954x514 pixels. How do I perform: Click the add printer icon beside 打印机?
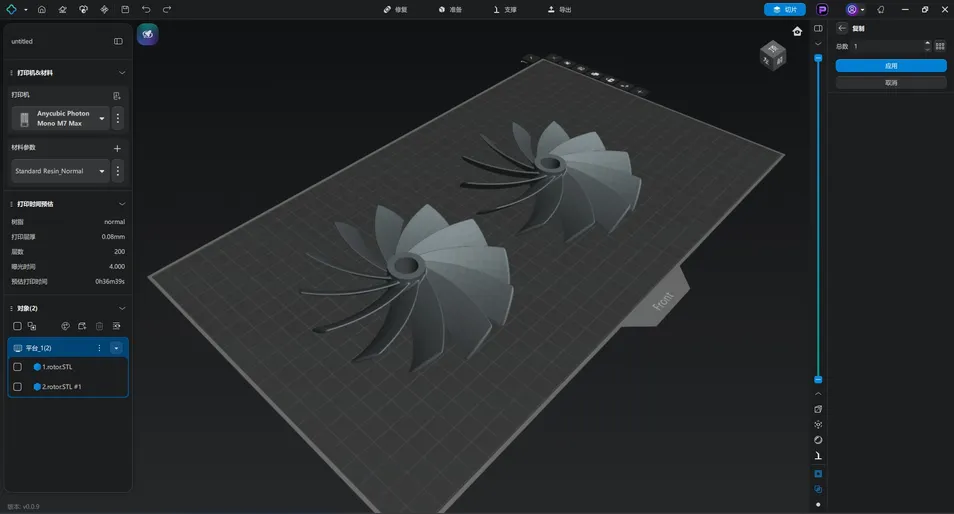[x=117, y=96]
